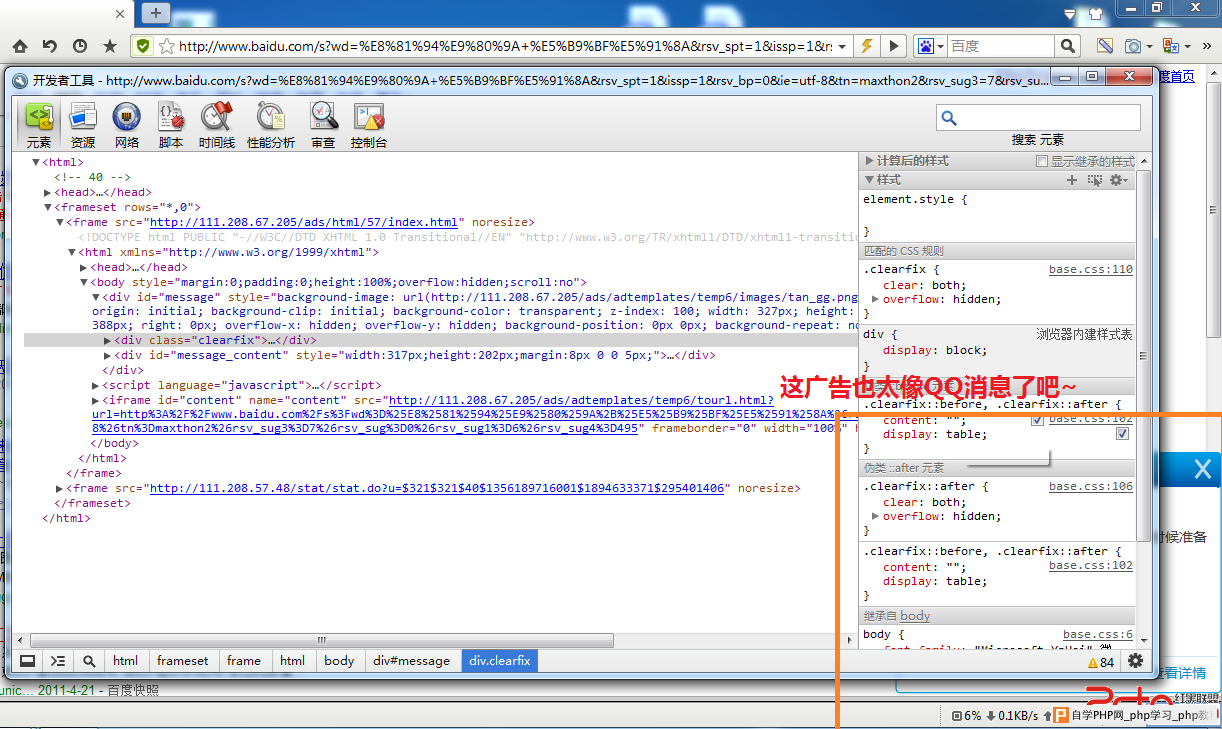The height and width of the screenshot is (729, 1222).
Task: Click the element inspect magnifier icon at bottom
Action: tap(89, 661)
